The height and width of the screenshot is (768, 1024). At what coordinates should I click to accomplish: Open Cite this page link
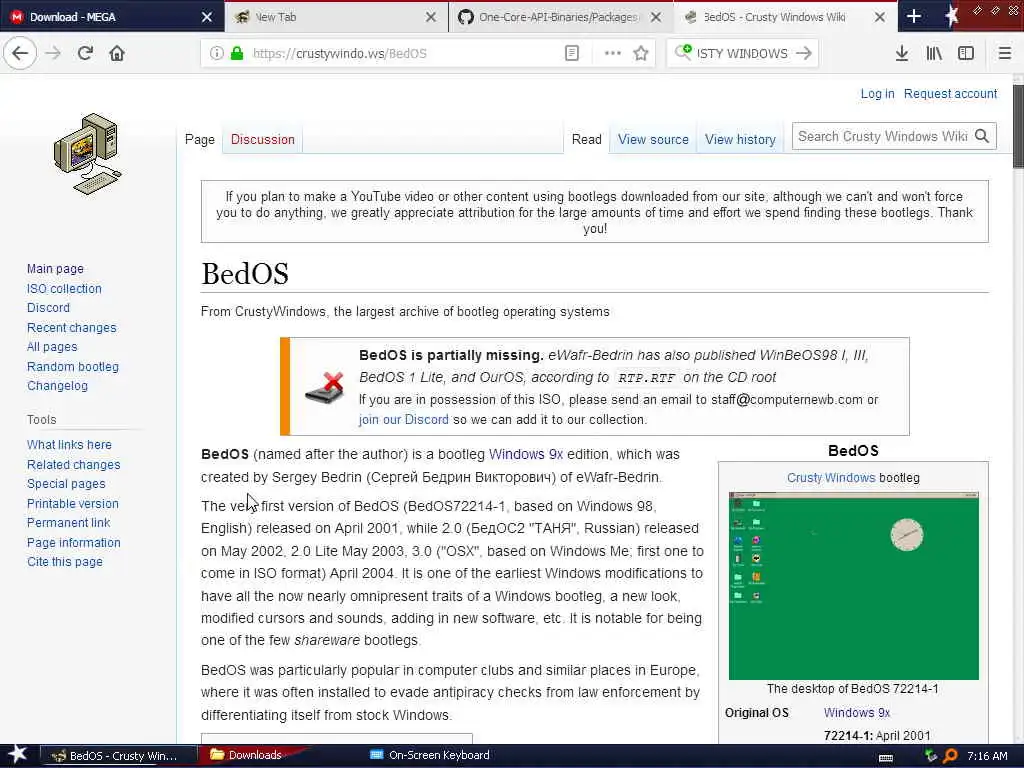65,562
